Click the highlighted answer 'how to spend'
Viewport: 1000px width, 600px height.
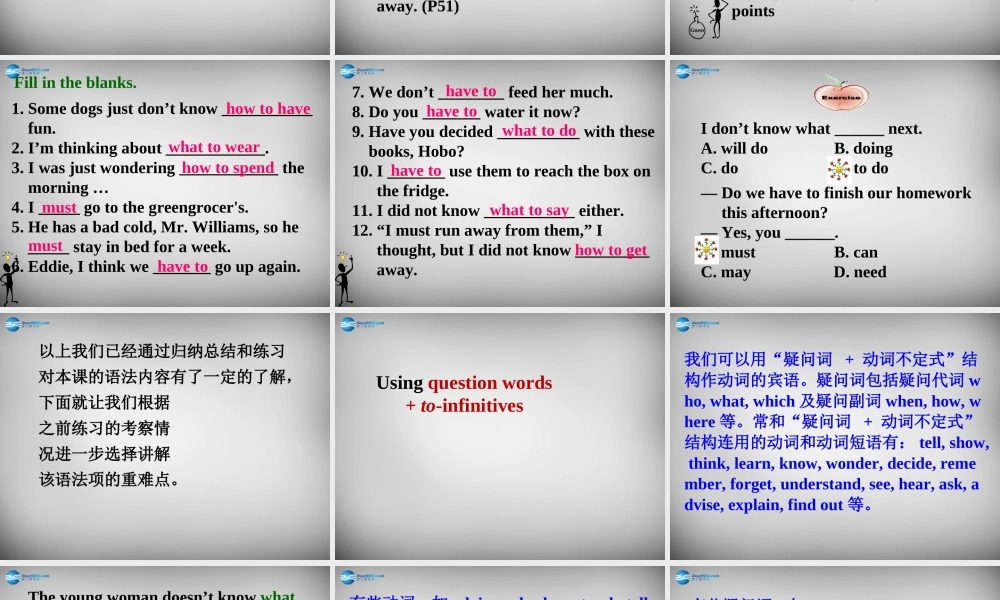point(228,168)
